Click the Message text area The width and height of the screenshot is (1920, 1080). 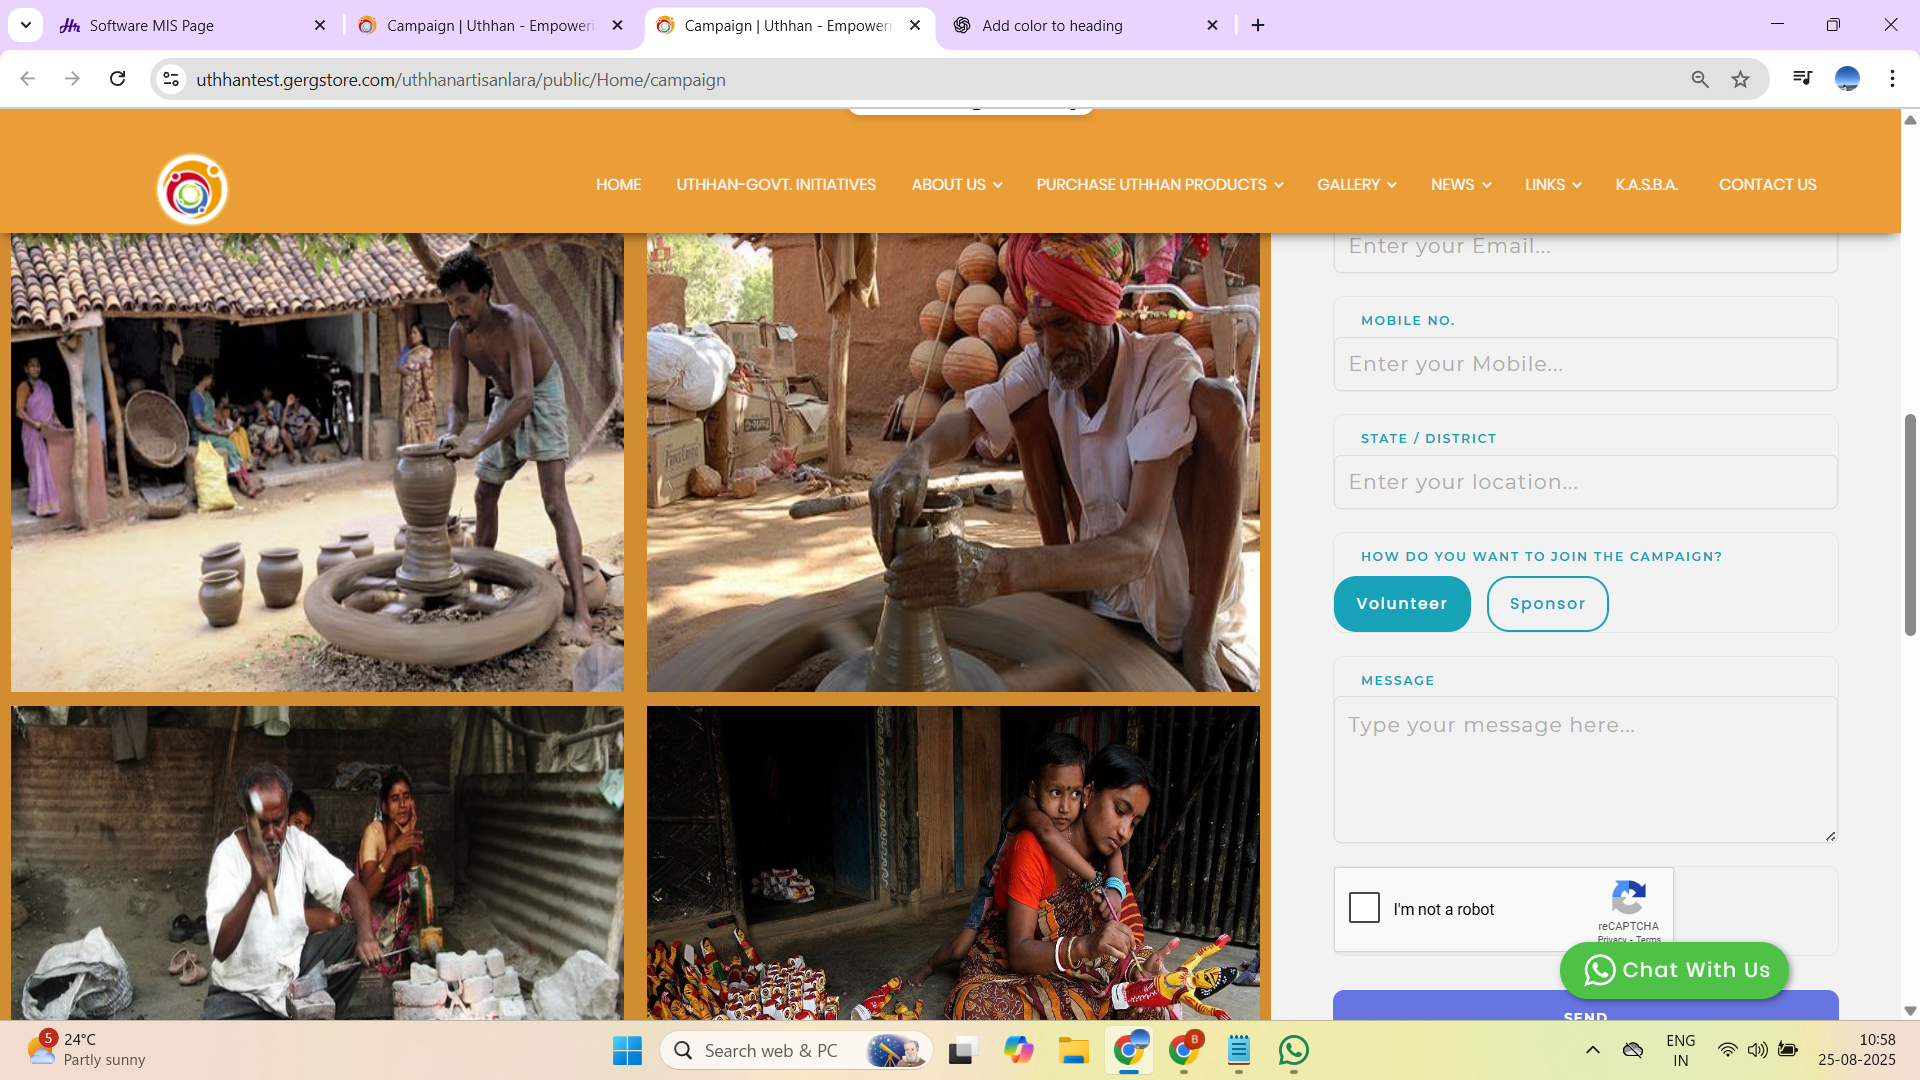[1585, 770]
